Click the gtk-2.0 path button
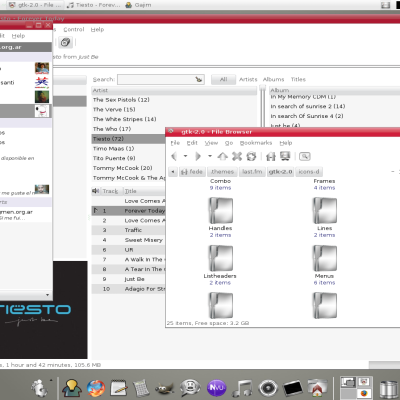The image size is (400, 400). coord(281,172)
